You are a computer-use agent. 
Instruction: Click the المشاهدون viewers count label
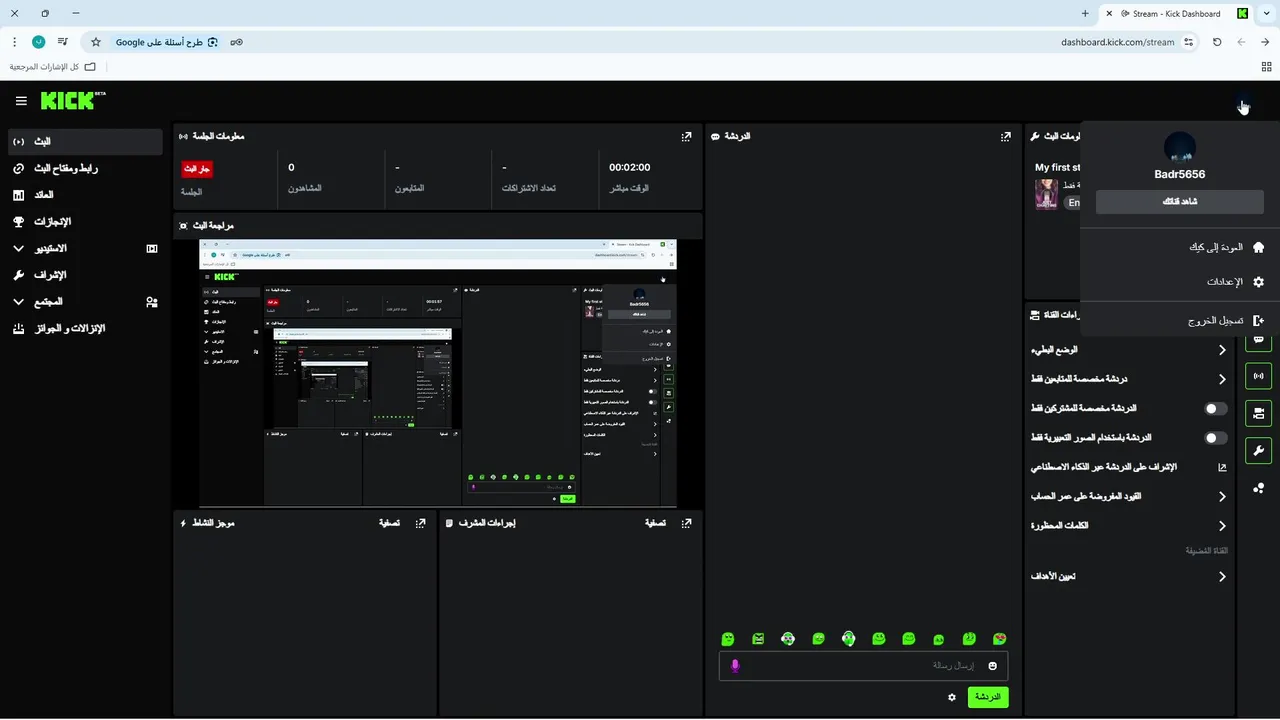305,189
